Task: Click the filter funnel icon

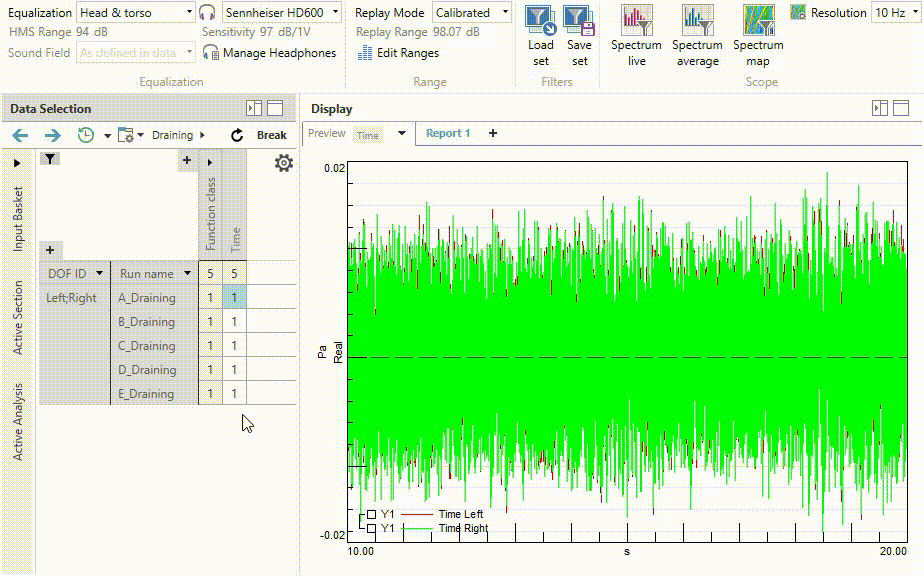Action: pyautogui.click(x=50, y=159)
